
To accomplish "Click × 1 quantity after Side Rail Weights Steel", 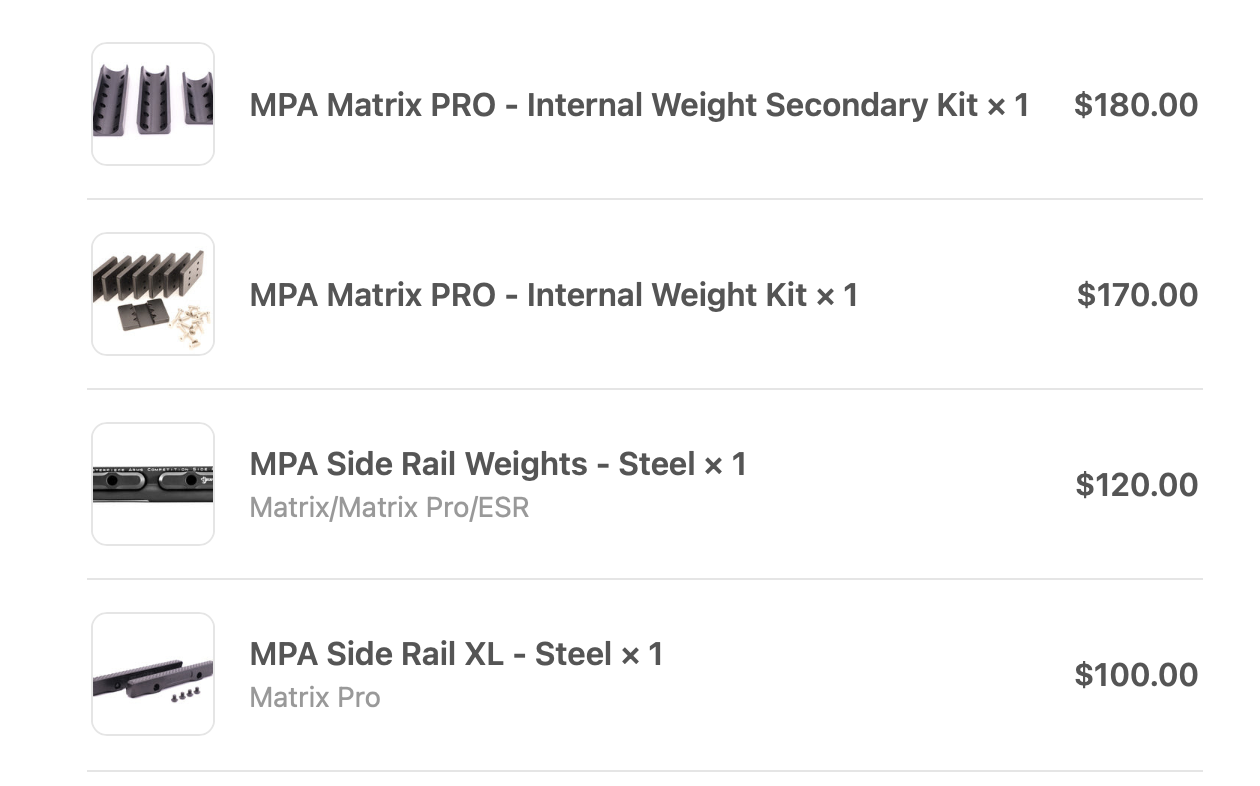I will coord(725,464).
